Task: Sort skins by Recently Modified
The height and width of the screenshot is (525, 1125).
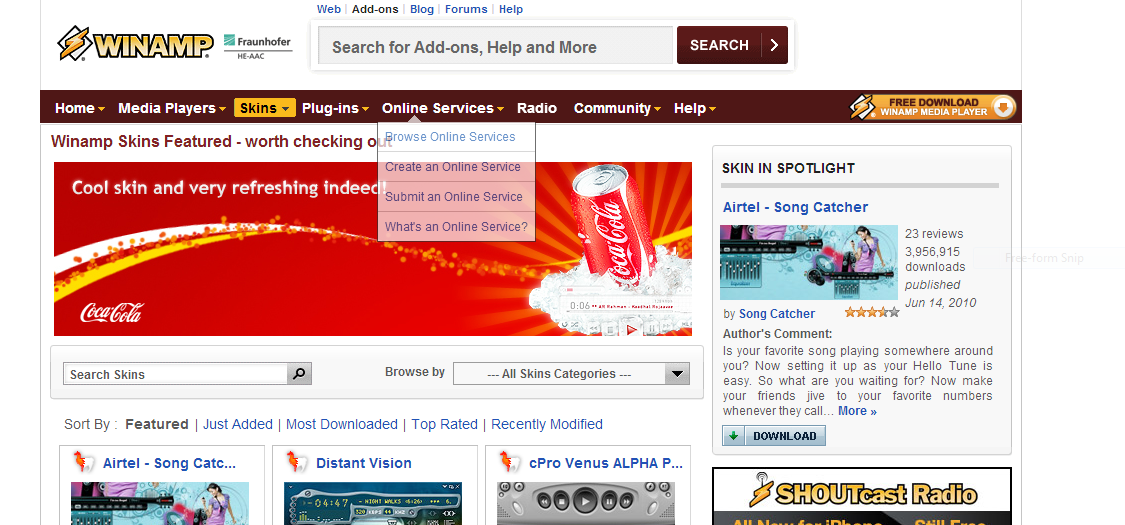Action: 547,424
